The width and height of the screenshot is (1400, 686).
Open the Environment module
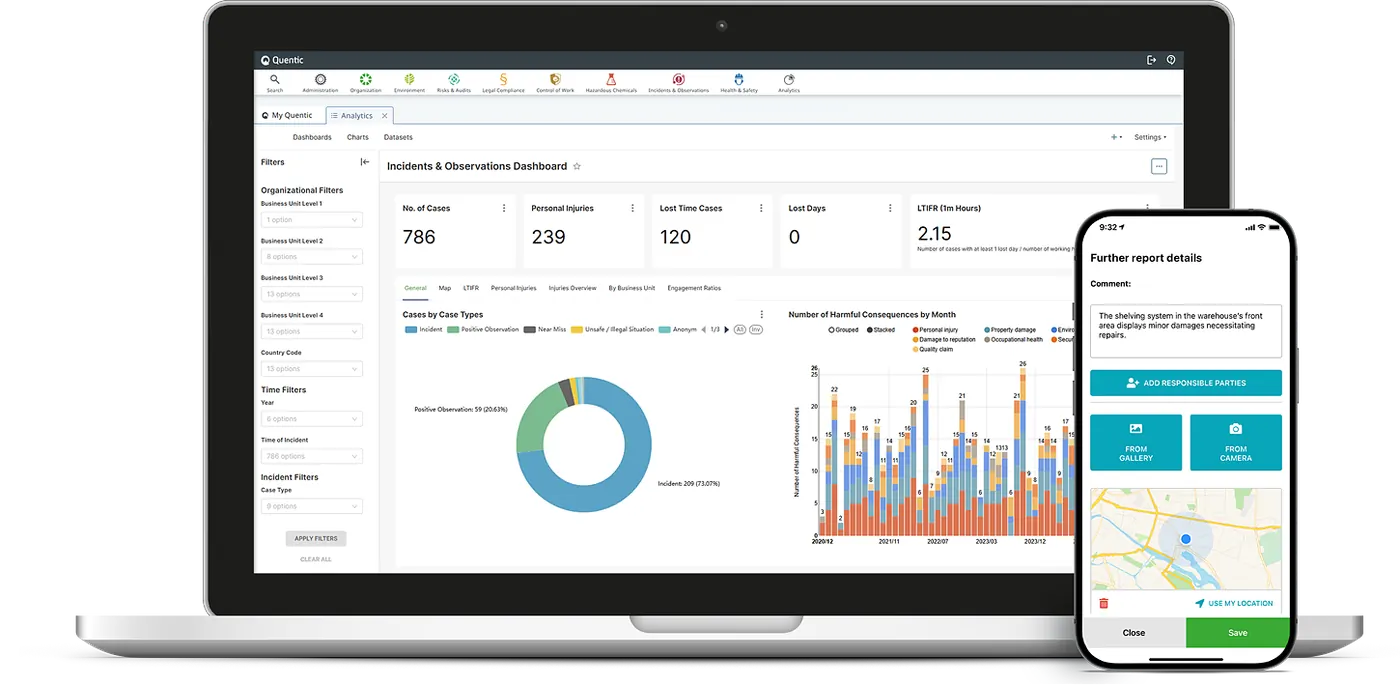coord(409,83)
